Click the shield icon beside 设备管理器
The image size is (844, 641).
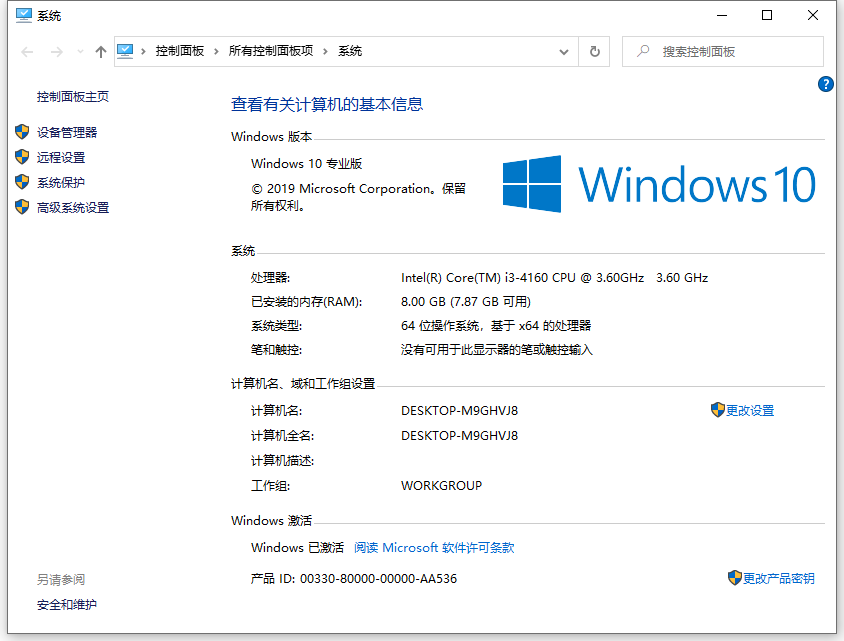point(22,132)
